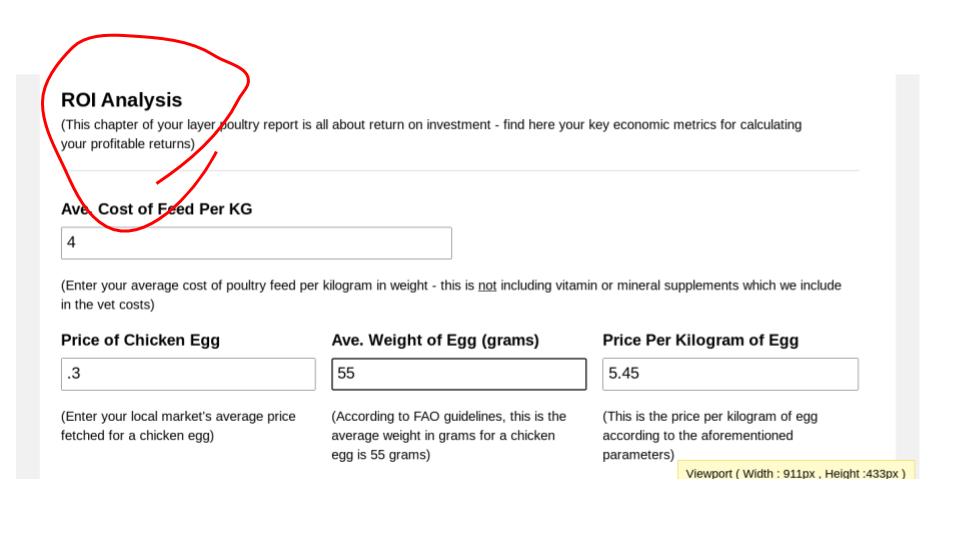Click the Price Per Kilogram of Egg label
Image resolution: width=960 pixels, height=540 pixels.
pyautogui.click(x=700, y=340)
